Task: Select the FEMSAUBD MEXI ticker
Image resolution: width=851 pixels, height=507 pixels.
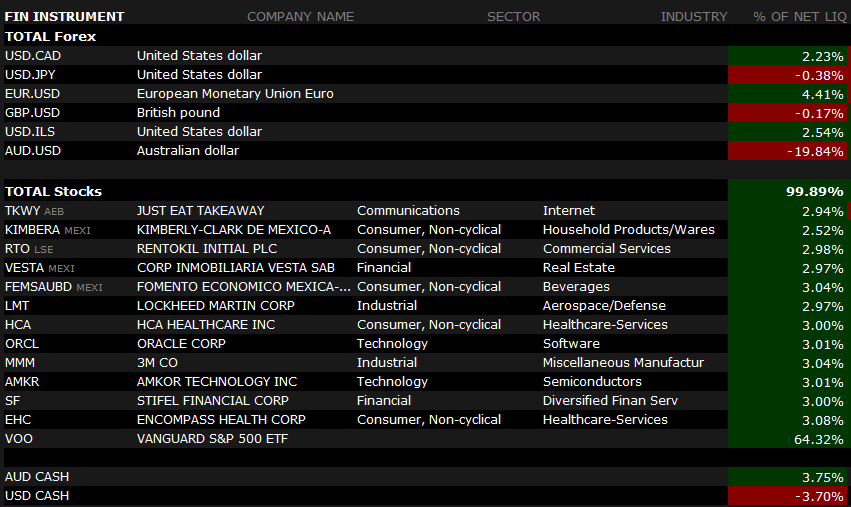Action: (54, 287)
